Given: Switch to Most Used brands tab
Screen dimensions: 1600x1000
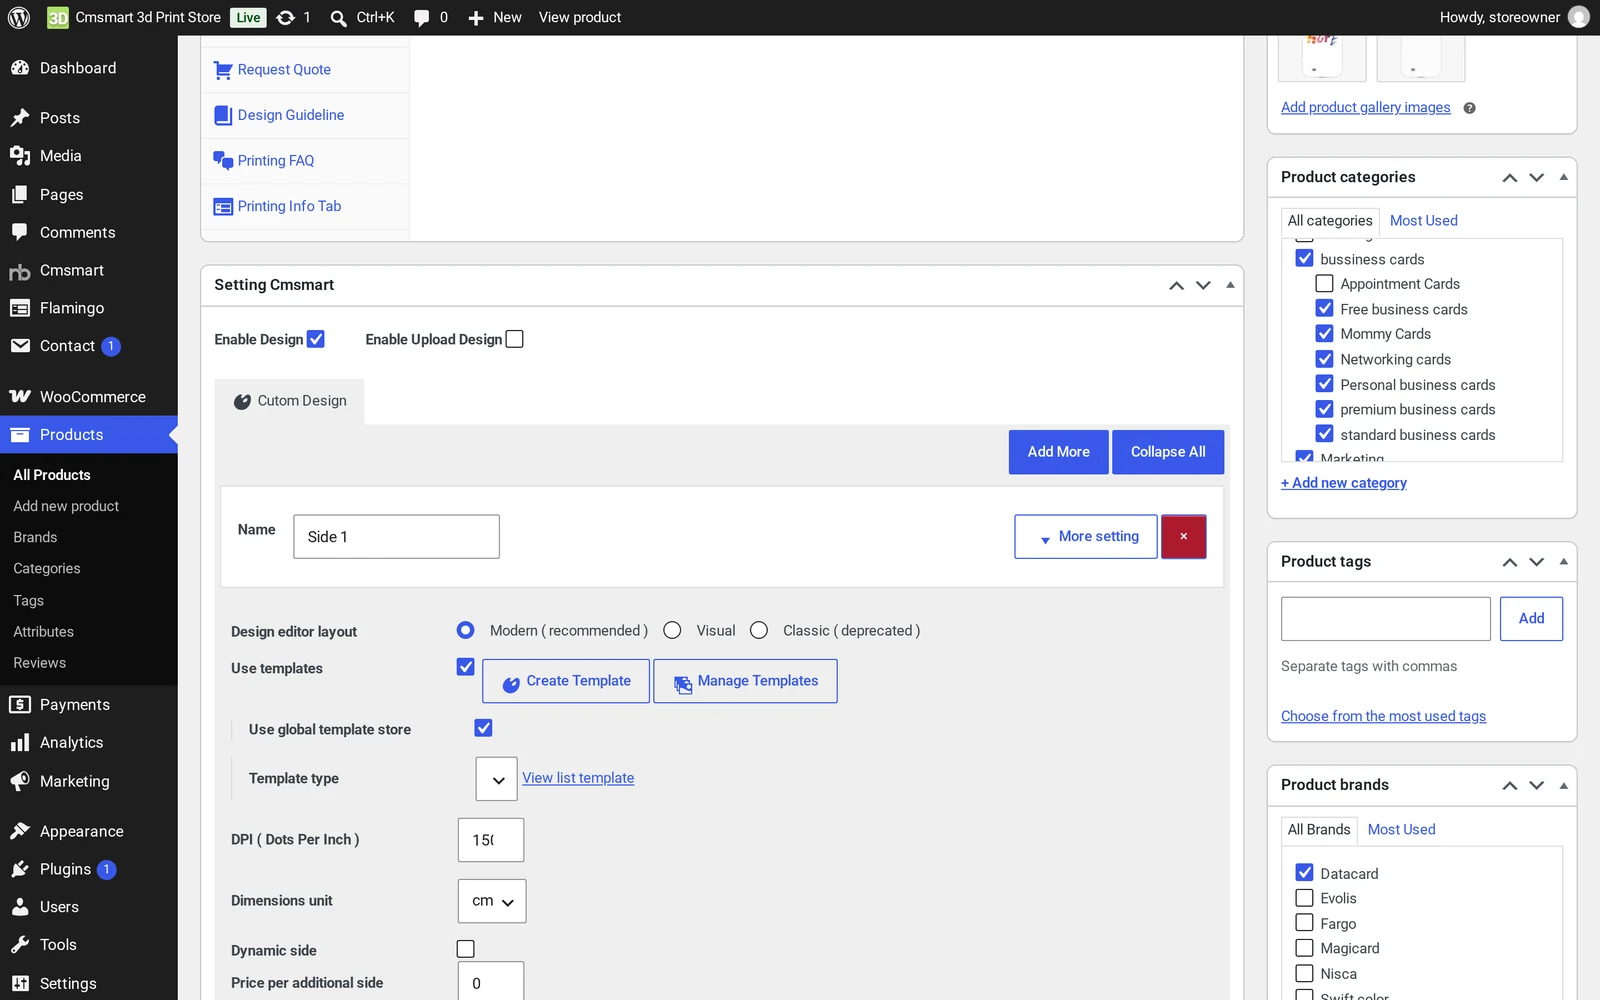Looking at the screenshot, I should tap(1401, 830).
